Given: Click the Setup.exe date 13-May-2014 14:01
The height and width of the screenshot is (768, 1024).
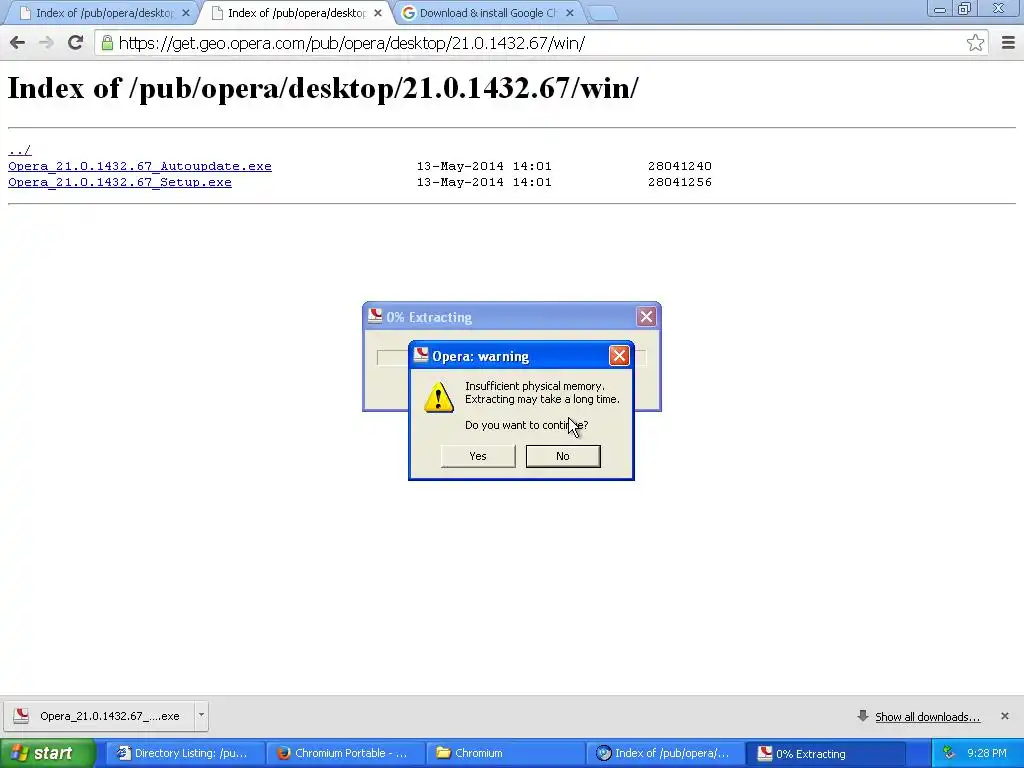Looking at the screenshot, I should [x=484, y=182].
